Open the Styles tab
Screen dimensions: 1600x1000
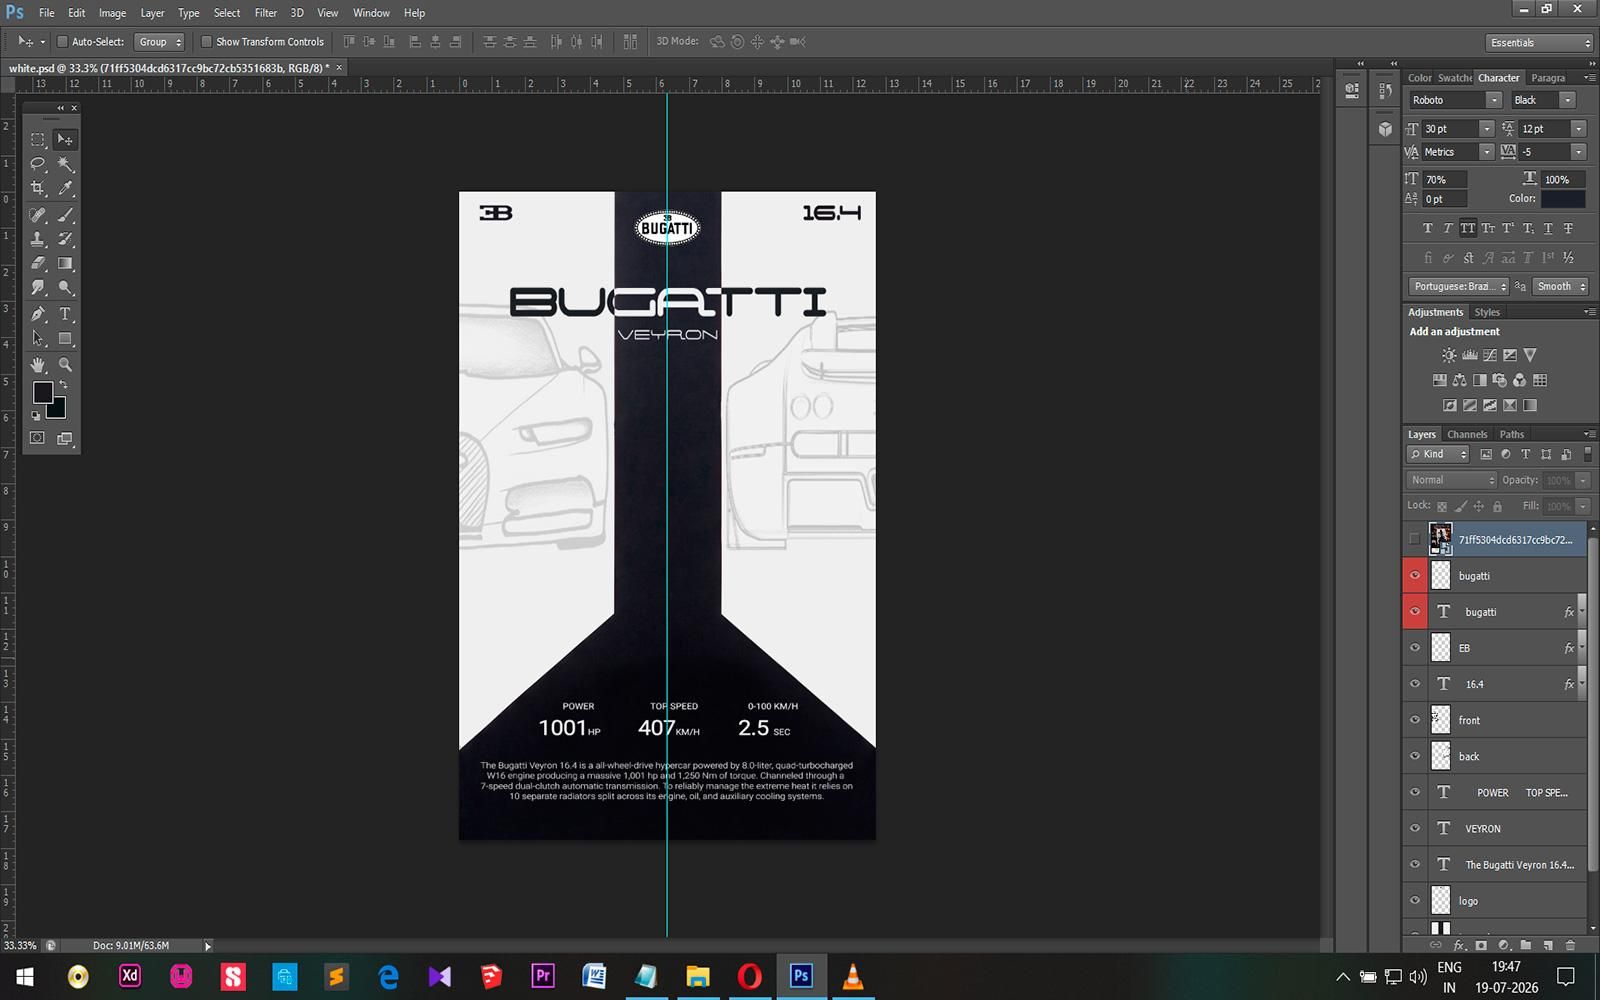[x=1487, y=312]
